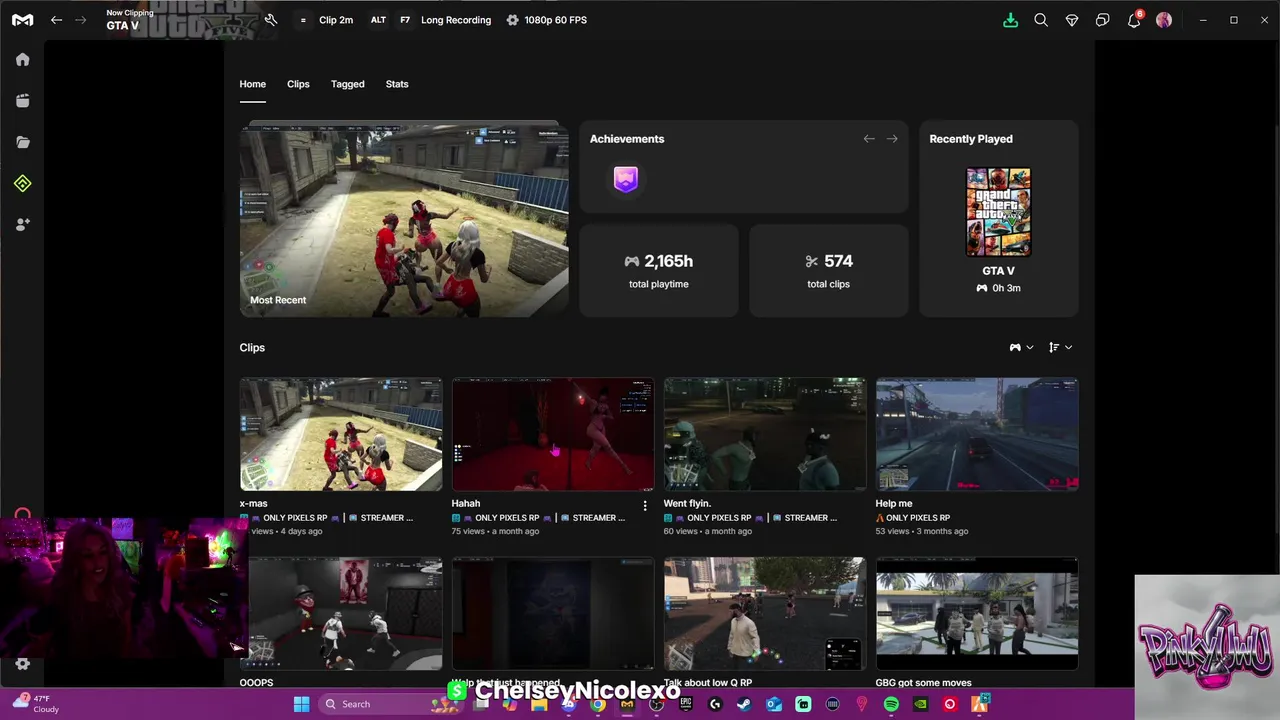Open the GTA V recently played cover
Screen dimensions: 1280x720
pyautogui.click(x=998, y=212)
